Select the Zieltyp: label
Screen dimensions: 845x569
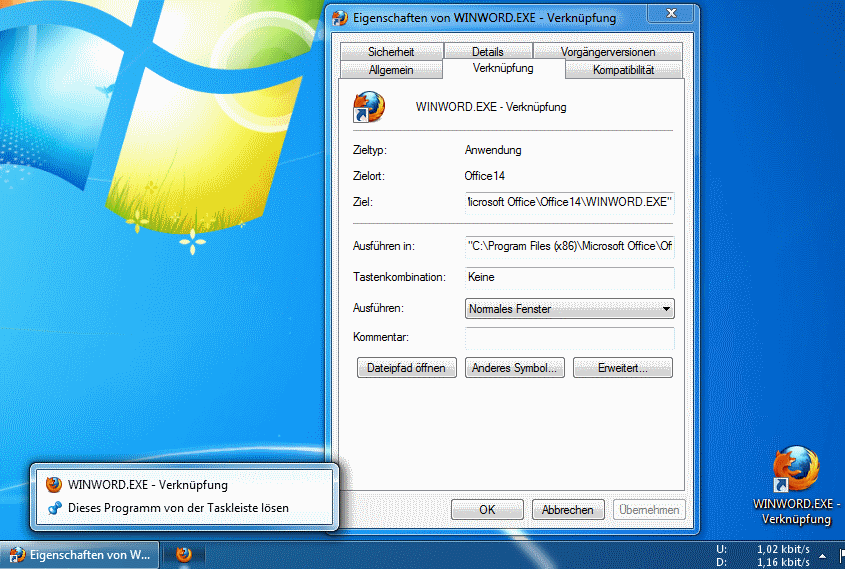click(x=370, y=150)
